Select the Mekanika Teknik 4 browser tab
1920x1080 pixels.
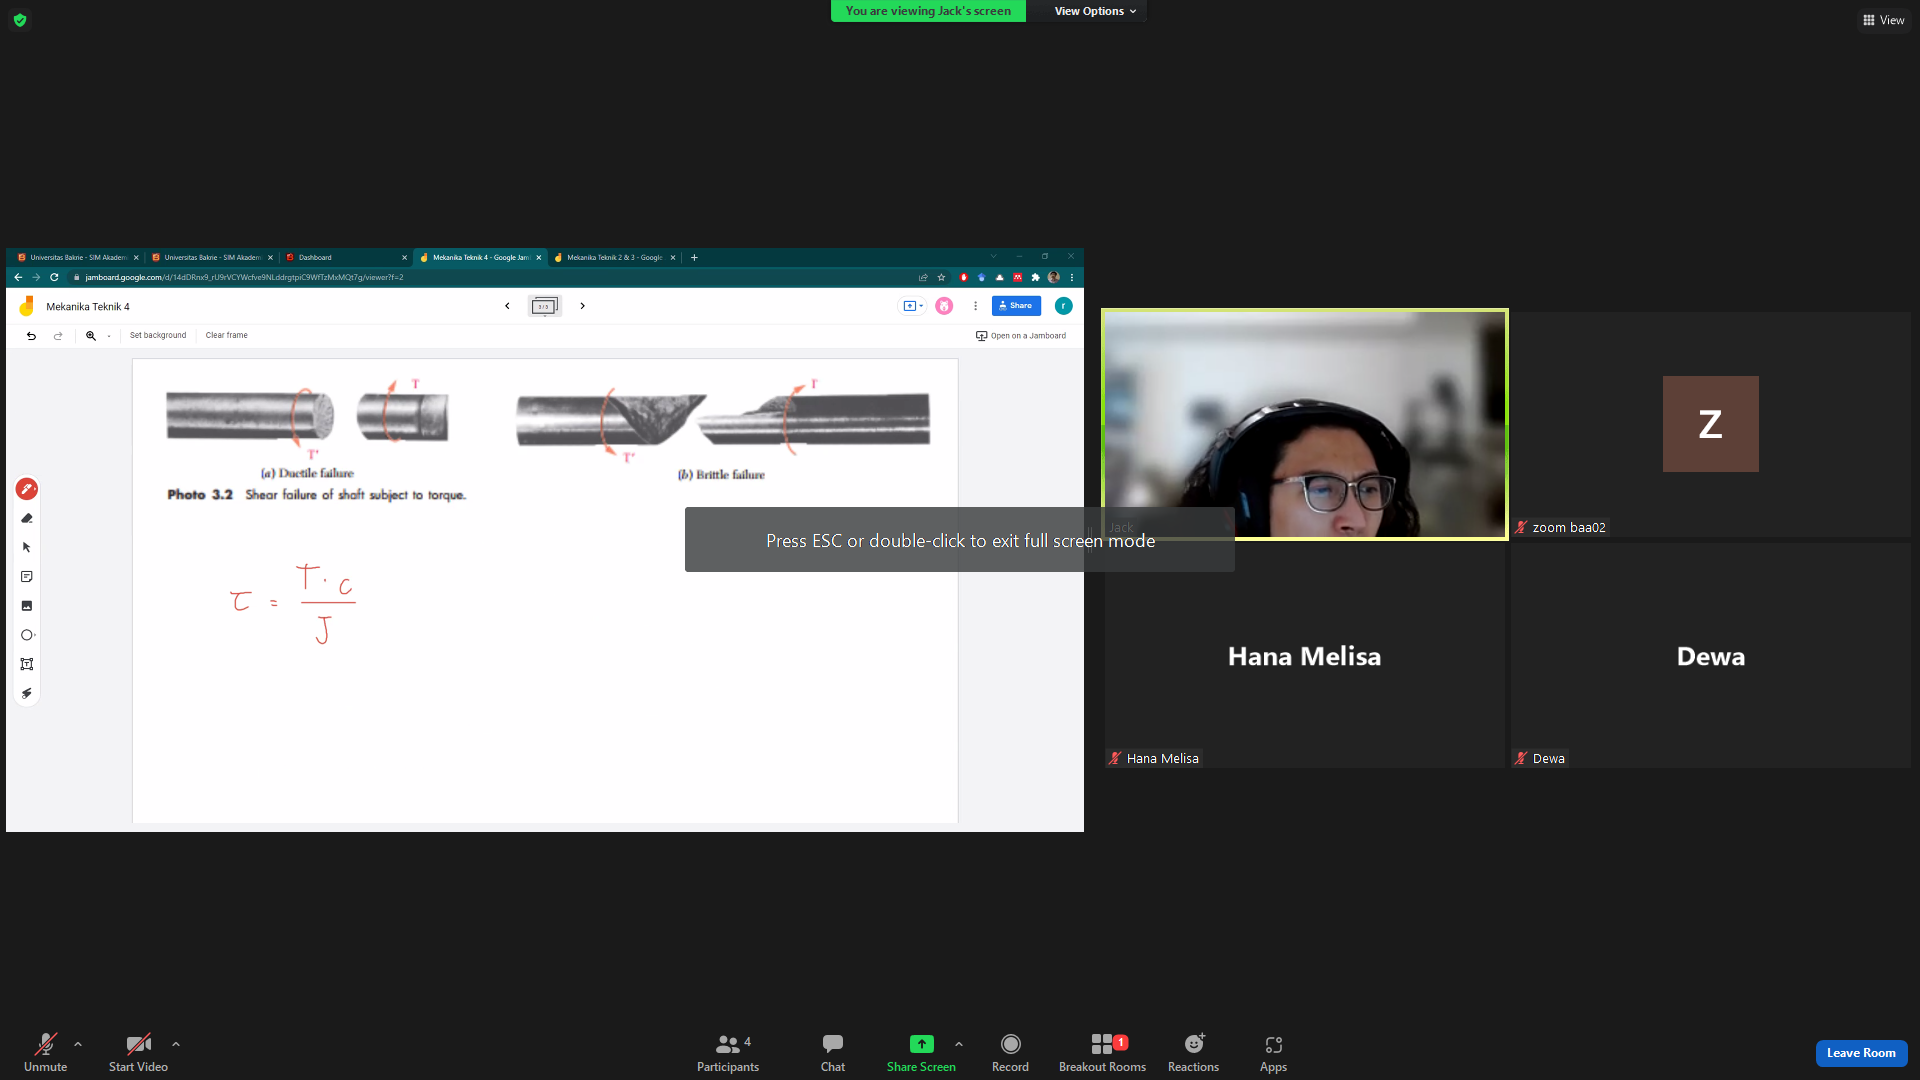[480, 258]
